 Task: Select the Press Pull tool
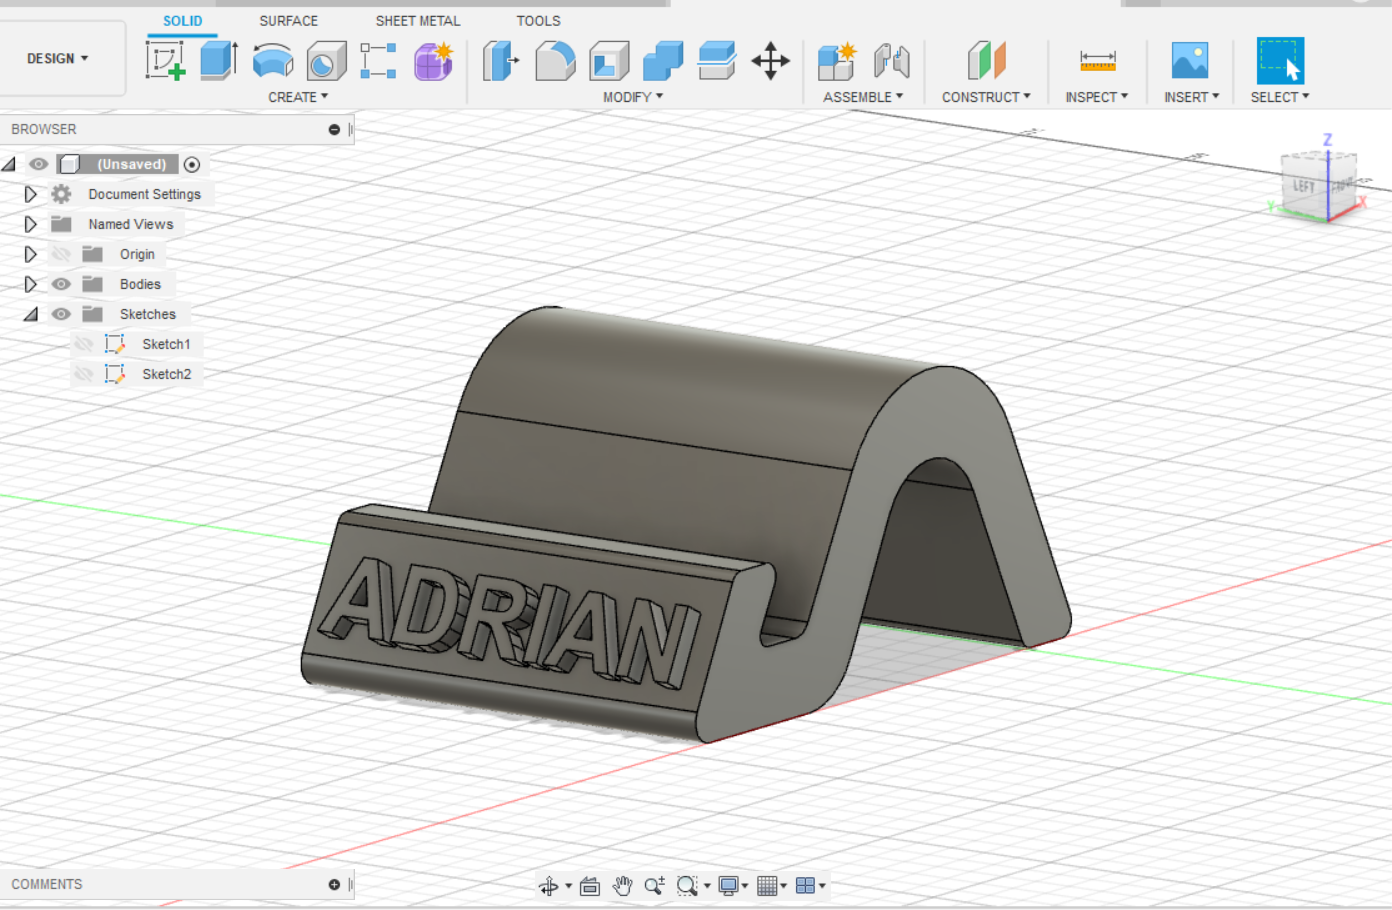click(x=501, y=61)
